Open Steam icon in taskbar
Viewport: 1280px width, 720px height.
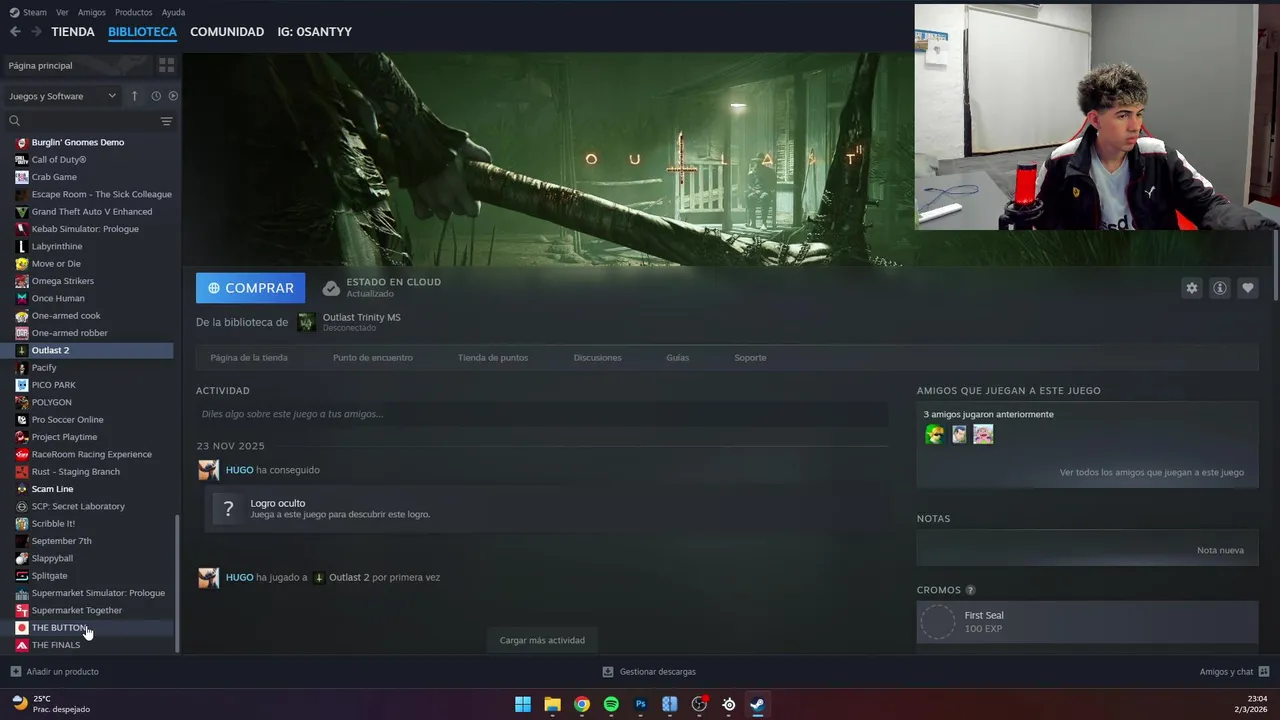758,704
